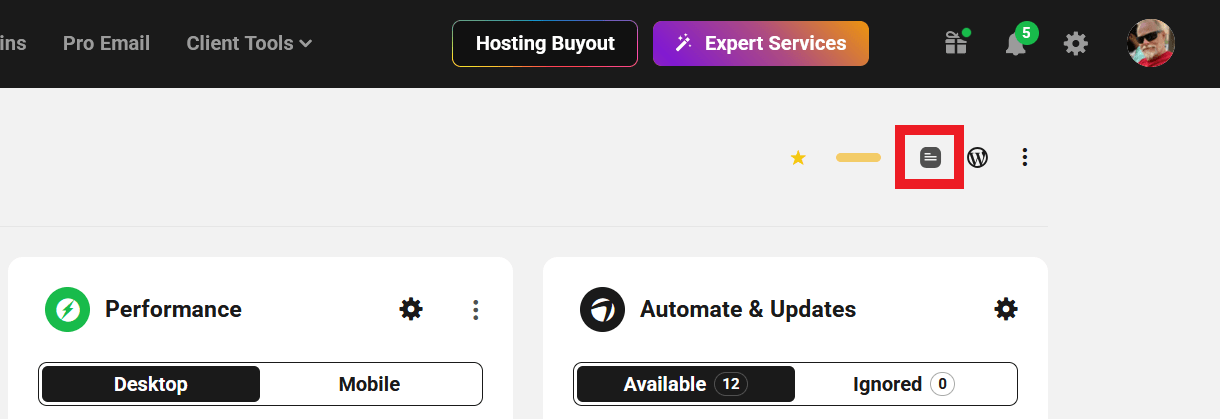Open the top bar settings gear

pos(1075,44)
